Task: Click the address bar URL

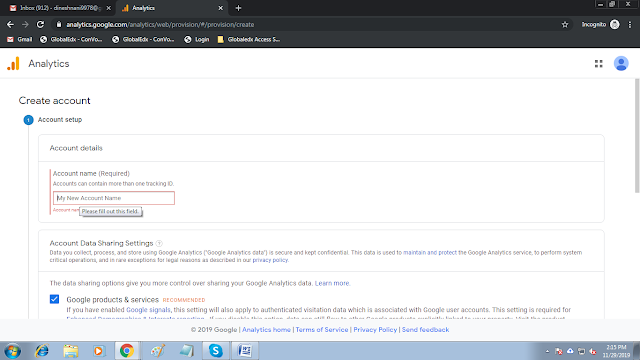Action: tap(160, 24)
